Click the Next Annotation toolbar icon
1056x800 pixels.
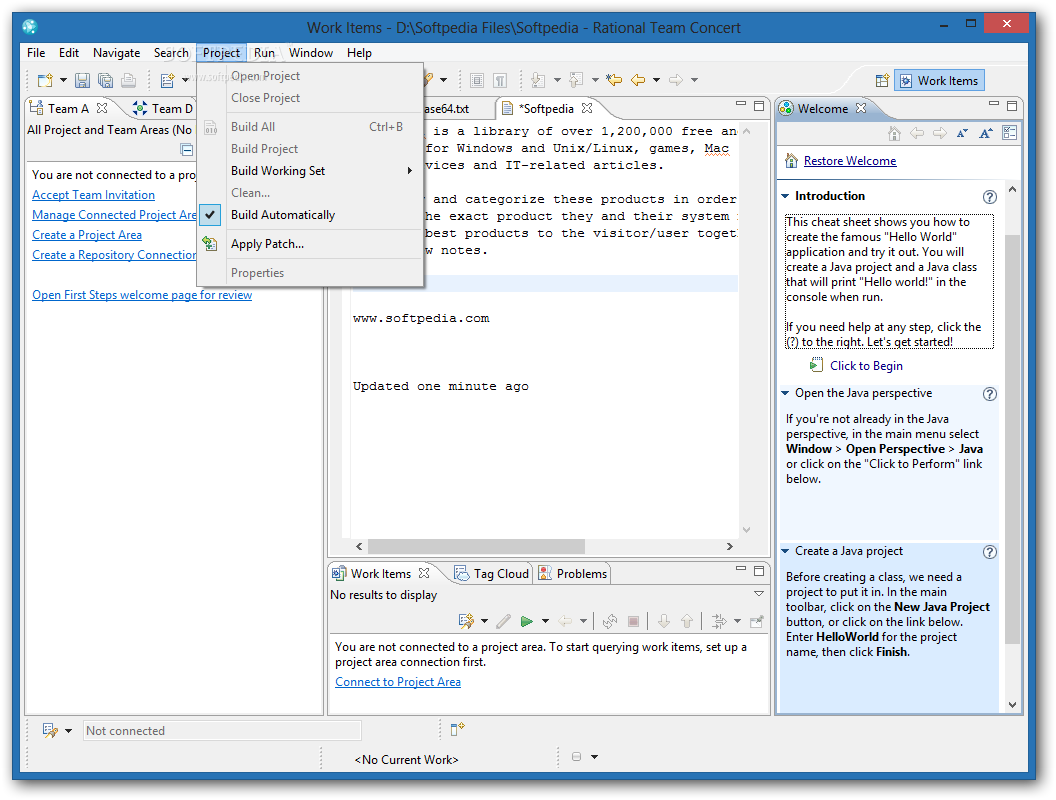pyautogui.click(x=538, y=80)
